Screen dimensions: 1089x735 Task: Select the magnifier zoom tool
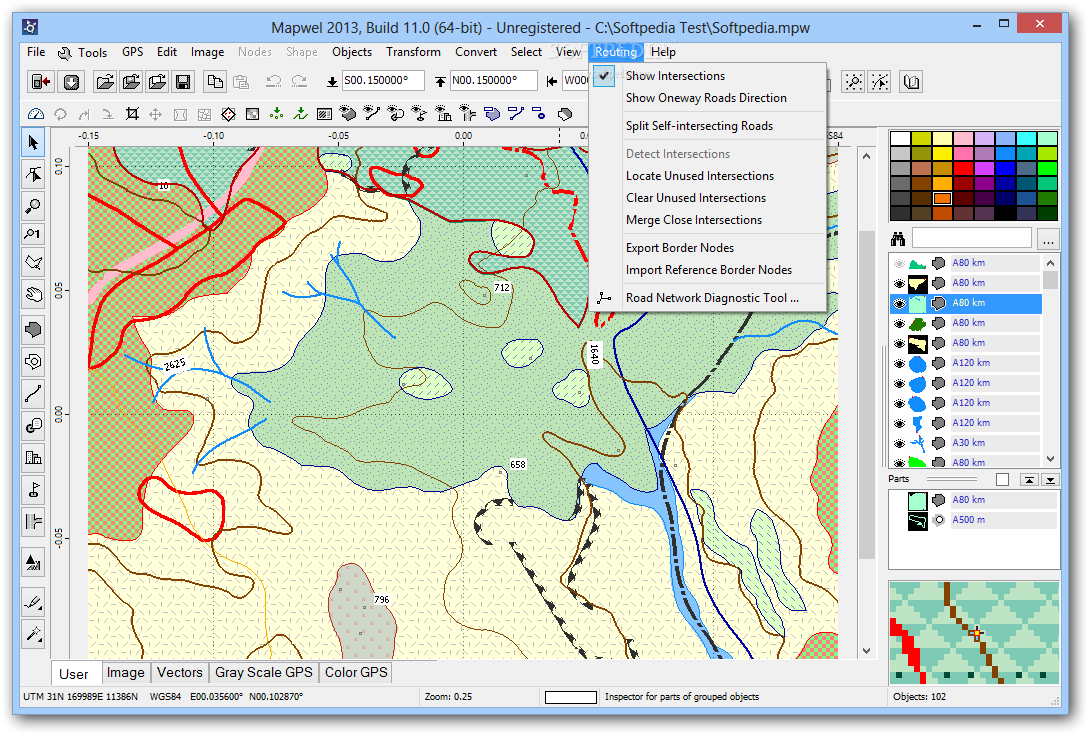[33, 206]
